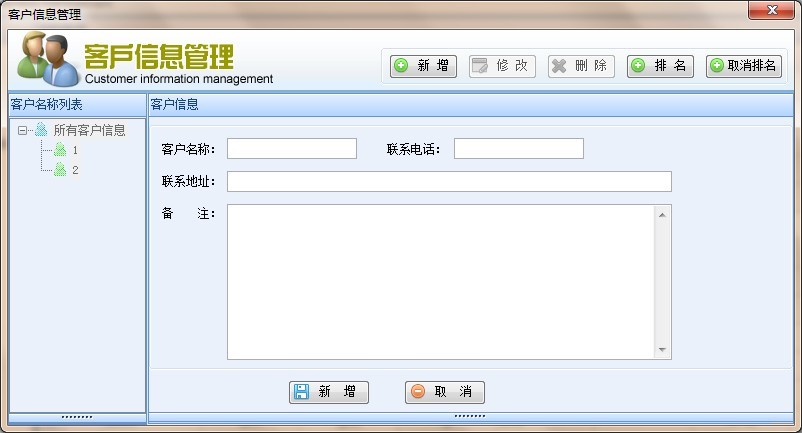Click the 取消排名 toolbar button
The width and height of the screenshot is (802, 433).
coord(743,66)
